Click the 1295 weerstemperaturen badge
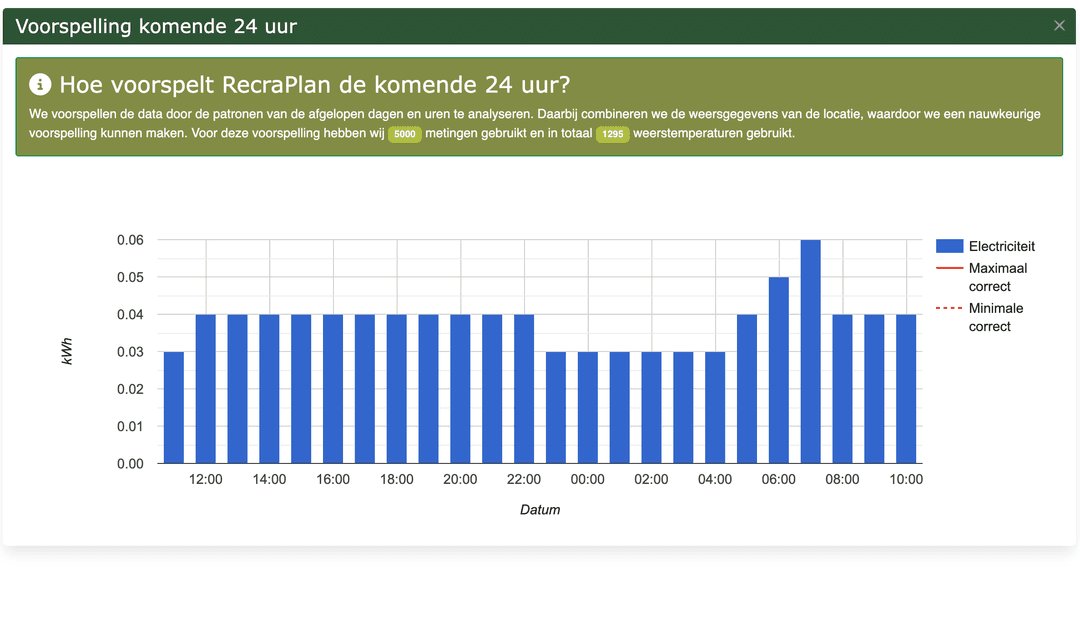 click(612, 134)
